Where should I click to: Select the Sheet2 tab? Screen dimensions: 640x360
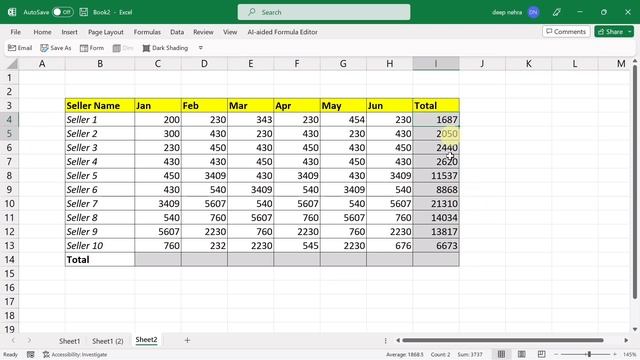click(146, 340)
